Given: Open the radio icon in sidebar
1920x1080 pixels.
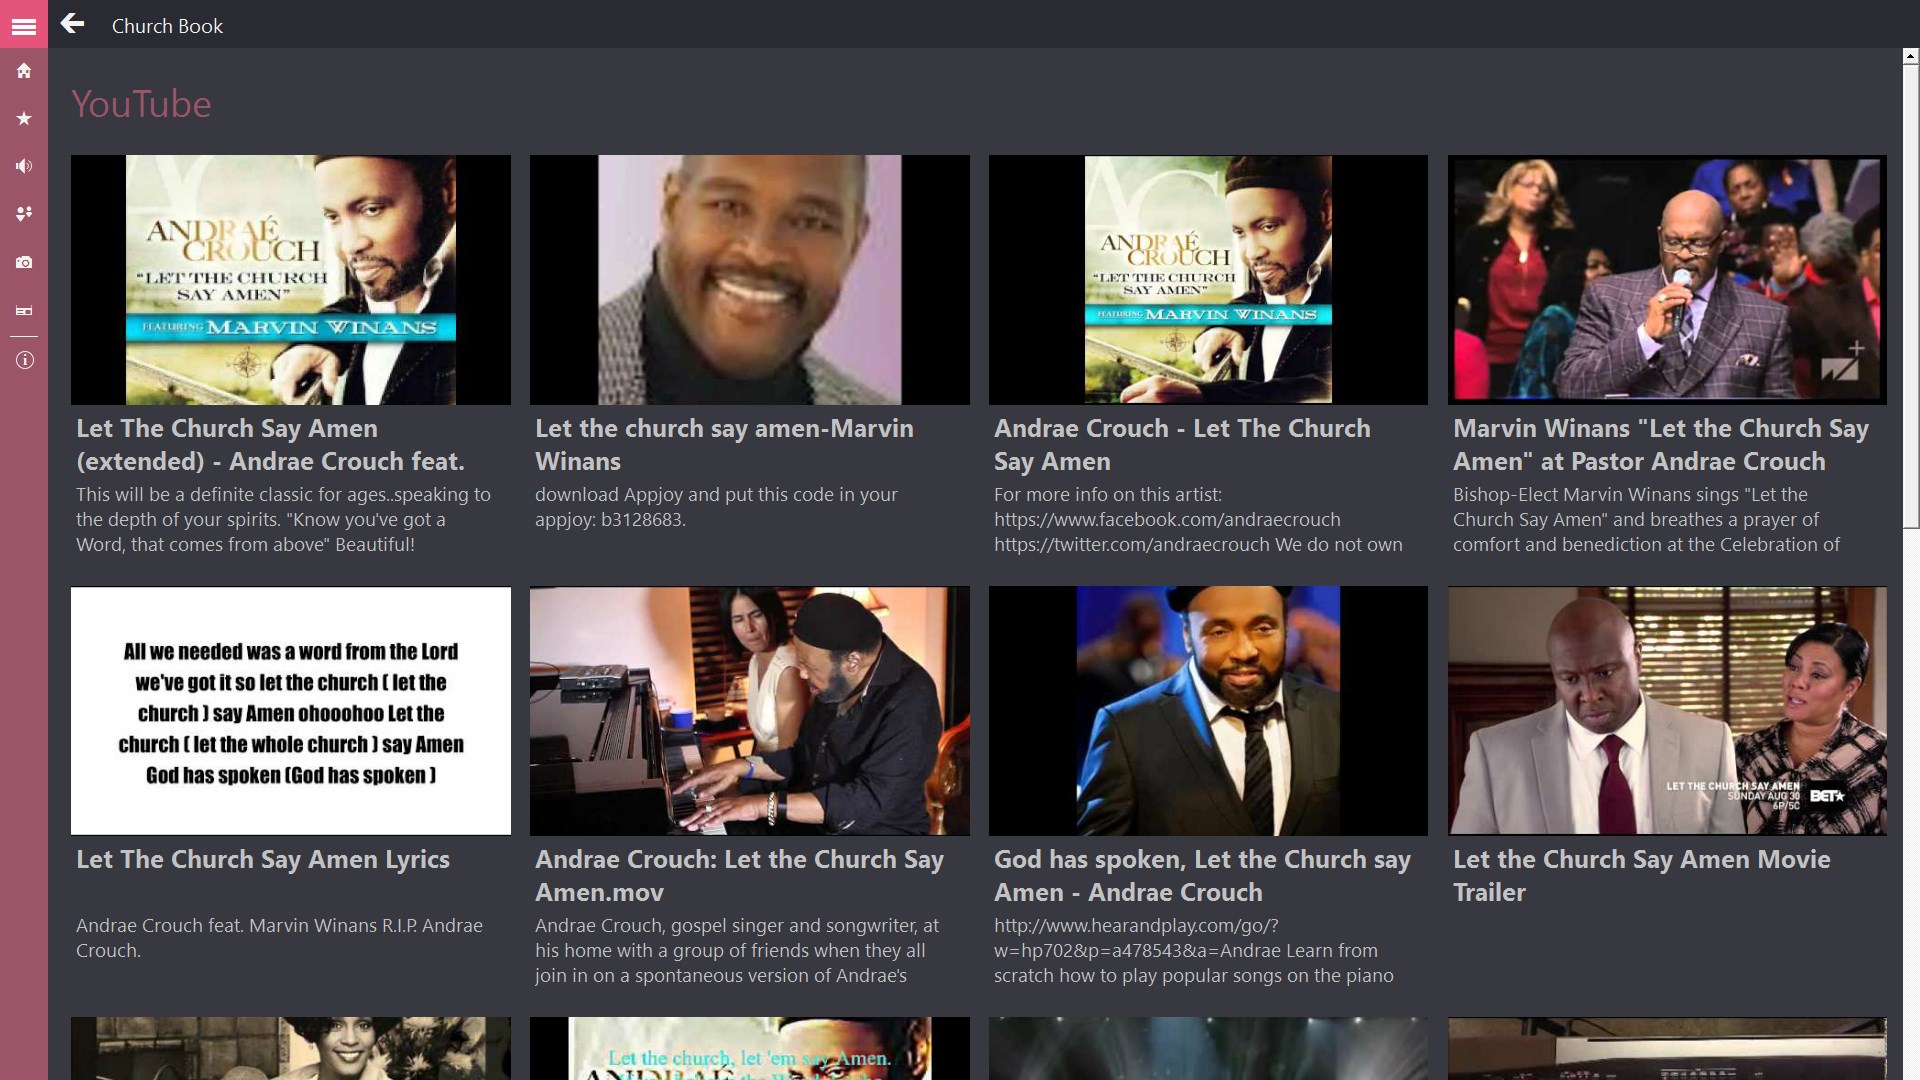Looking at the screenshot, I should [x=24, y=311].
